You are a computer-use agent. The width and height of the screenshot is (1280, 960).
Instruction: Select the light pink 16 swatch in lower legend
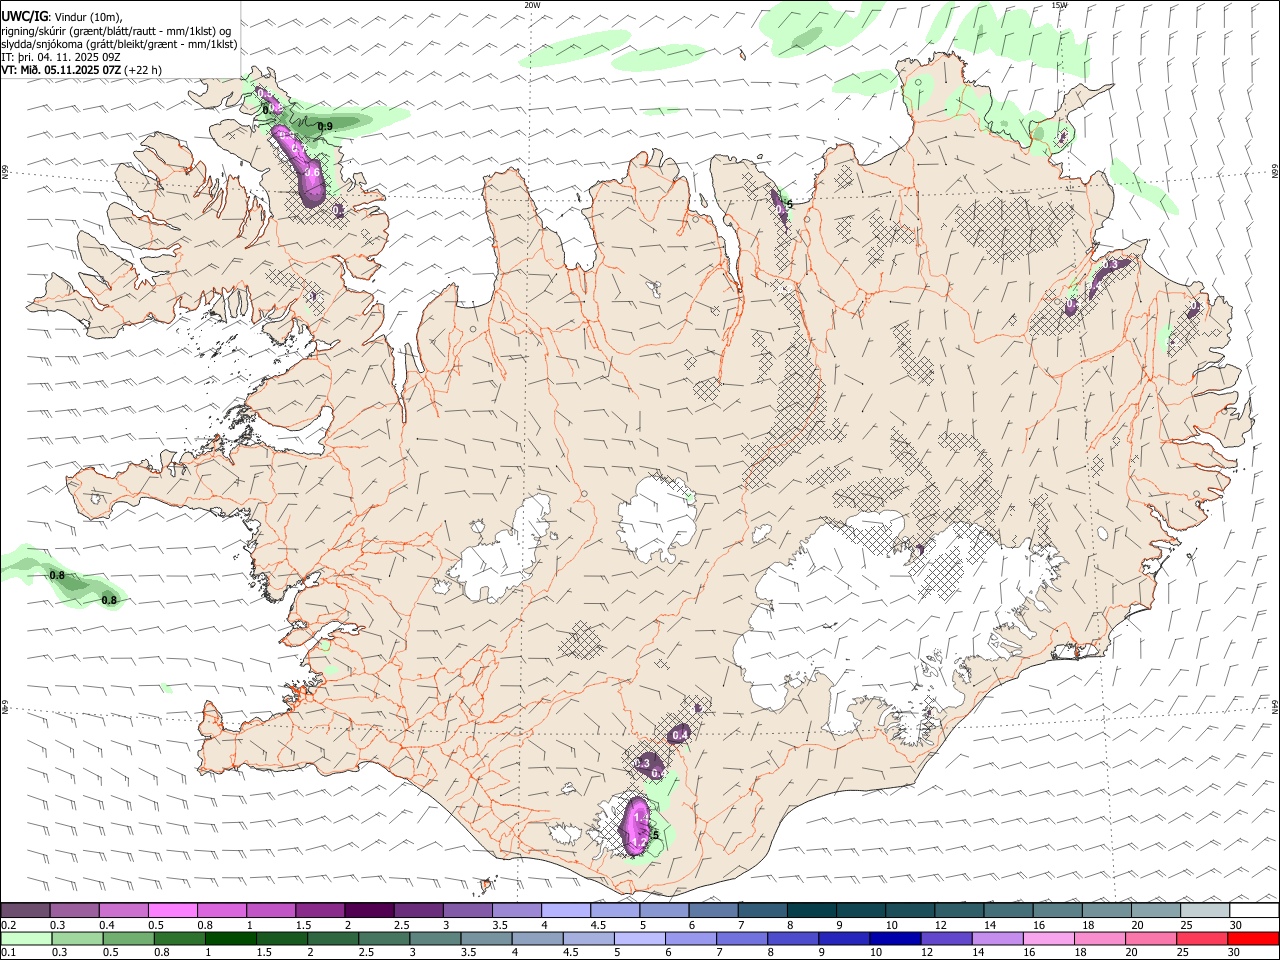pos(1049,938)
